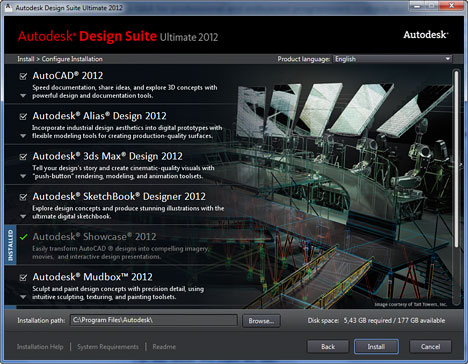
Task: Expand Alias Design 2012 configuration arrow
Action: [23, 136]
